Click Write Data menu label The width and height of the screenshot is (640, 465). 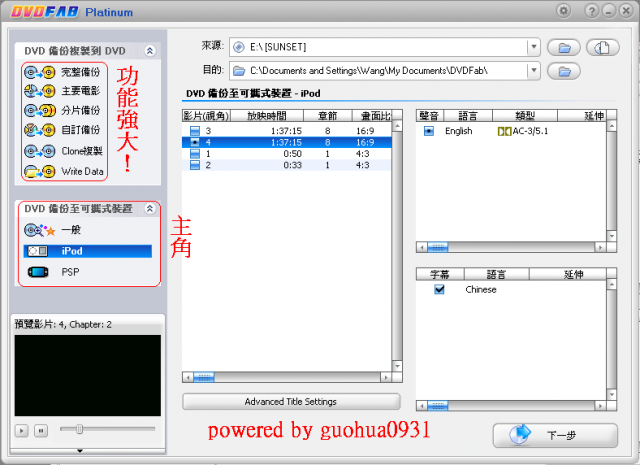(x=82, y=171)
